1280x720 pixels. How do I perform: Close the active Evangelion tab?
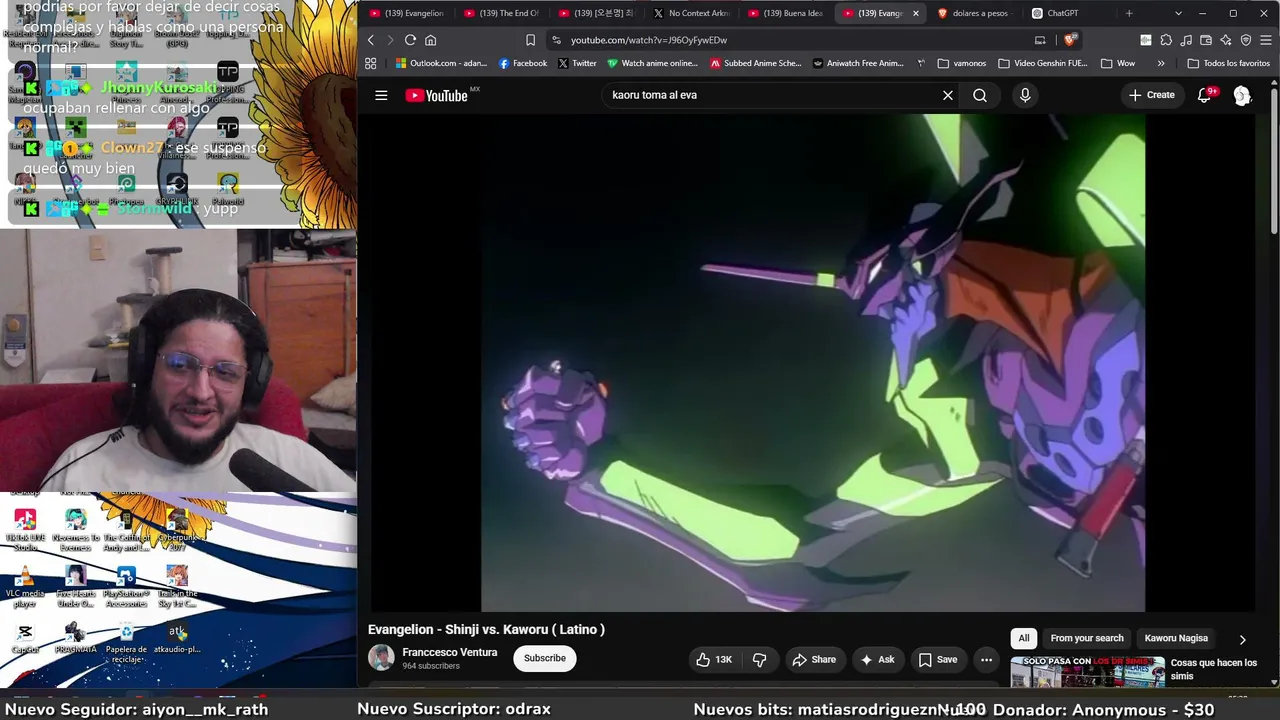pyautogui.click(x=916, y=13)
